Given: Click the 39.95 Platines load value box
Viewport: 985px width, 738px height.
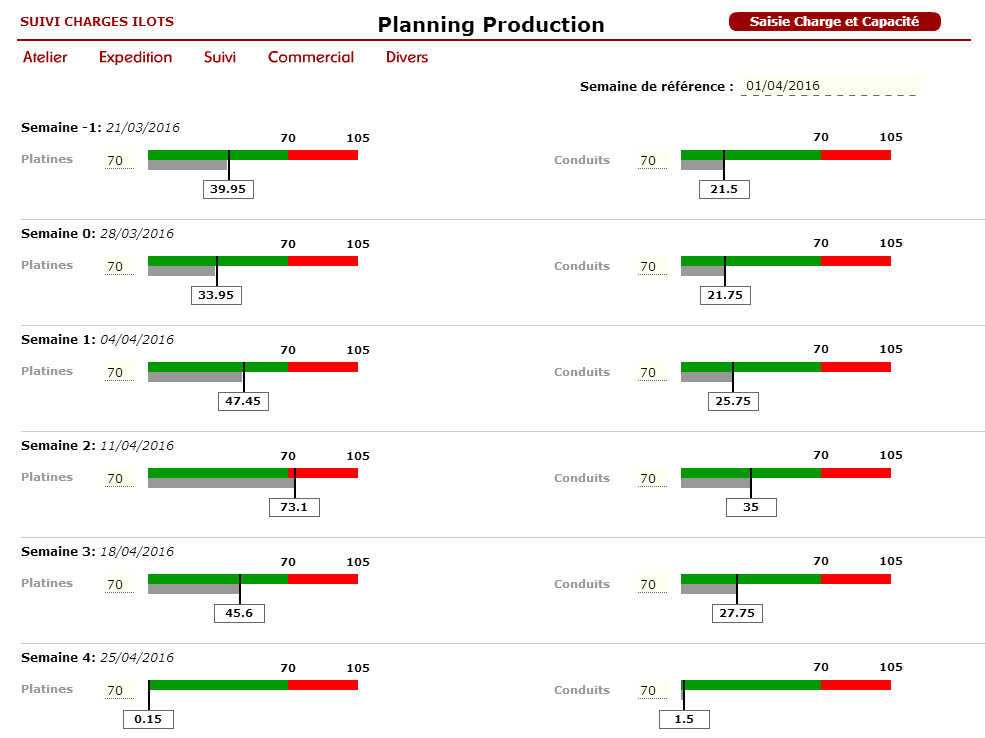Looking at the screenshot, I should [x=228, y=189].
